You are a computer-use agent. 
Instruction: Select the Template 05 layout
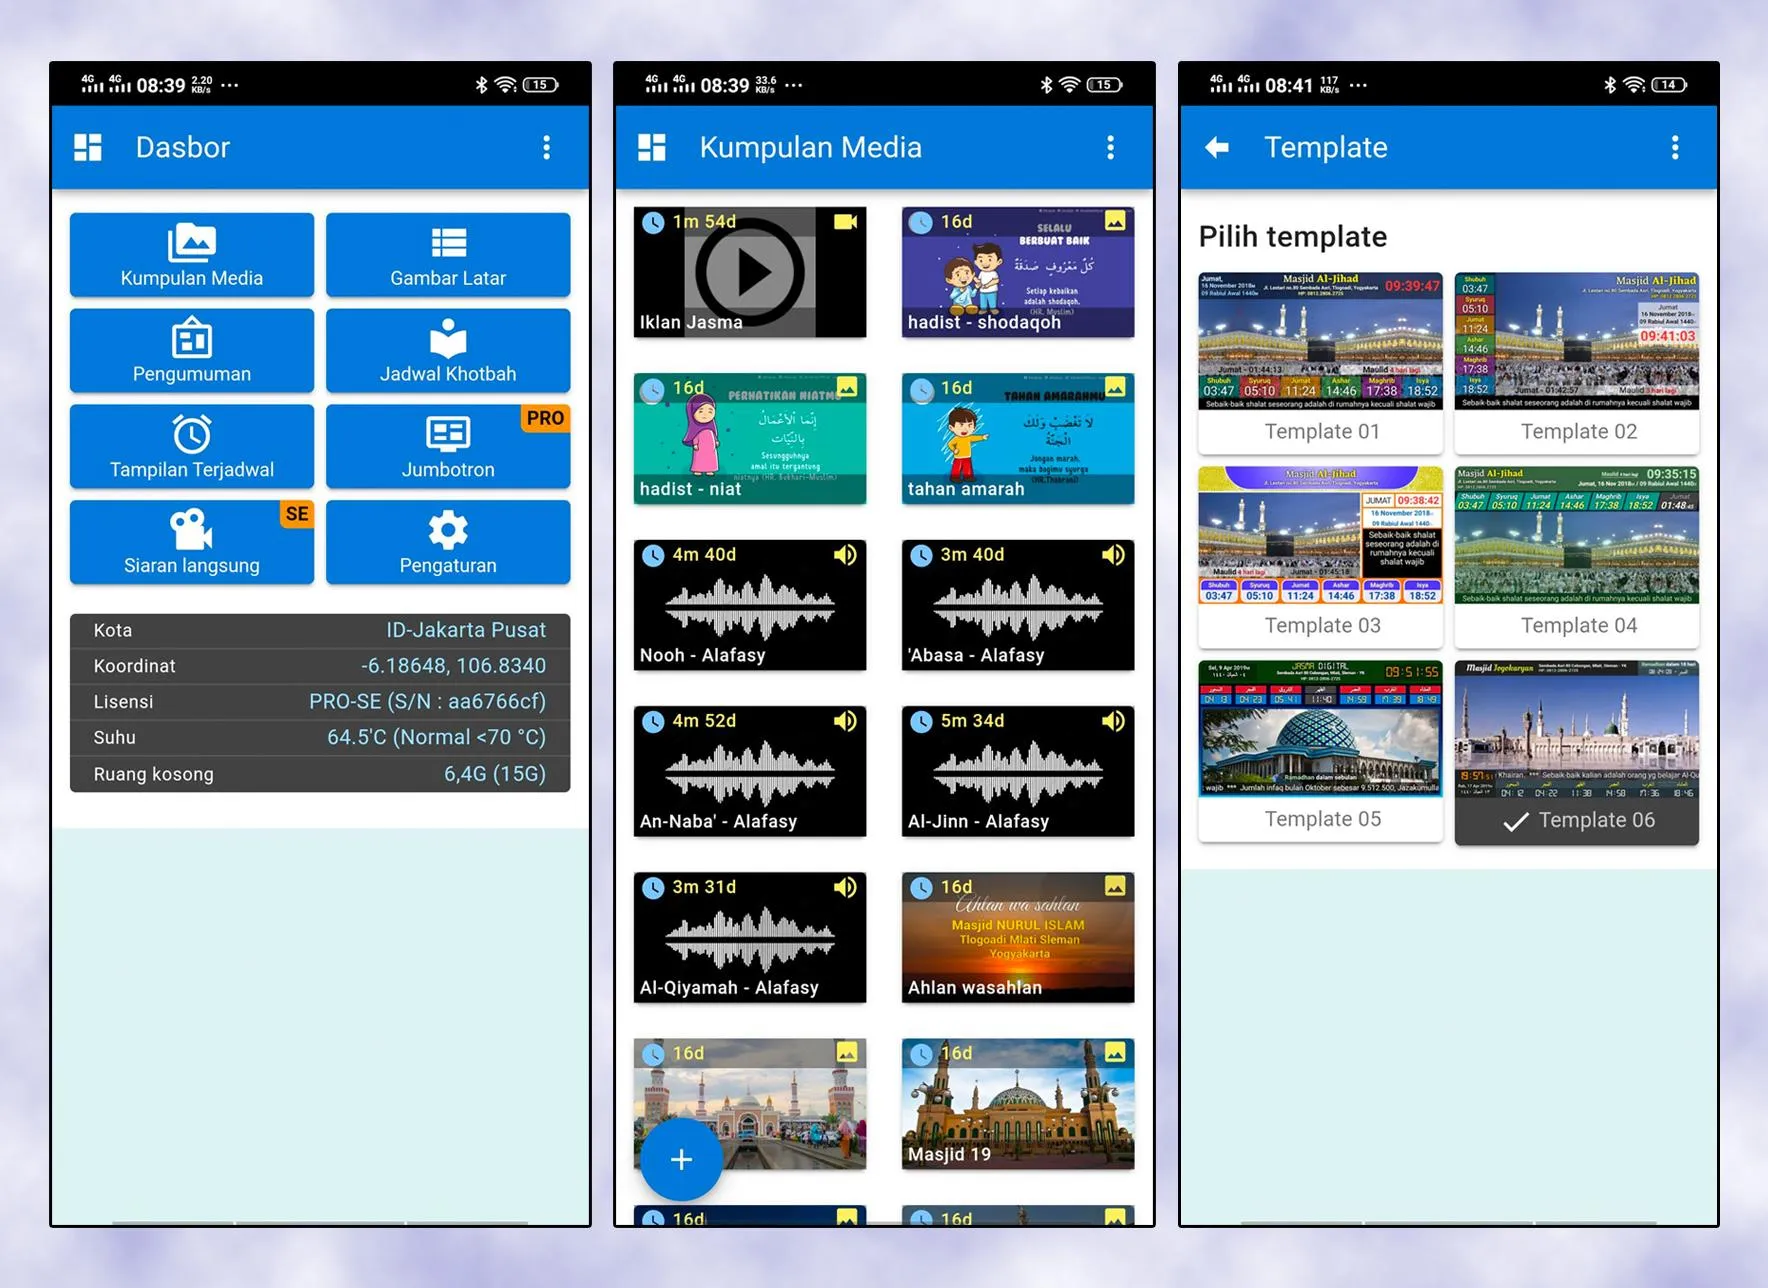[x=1321, y=751]
